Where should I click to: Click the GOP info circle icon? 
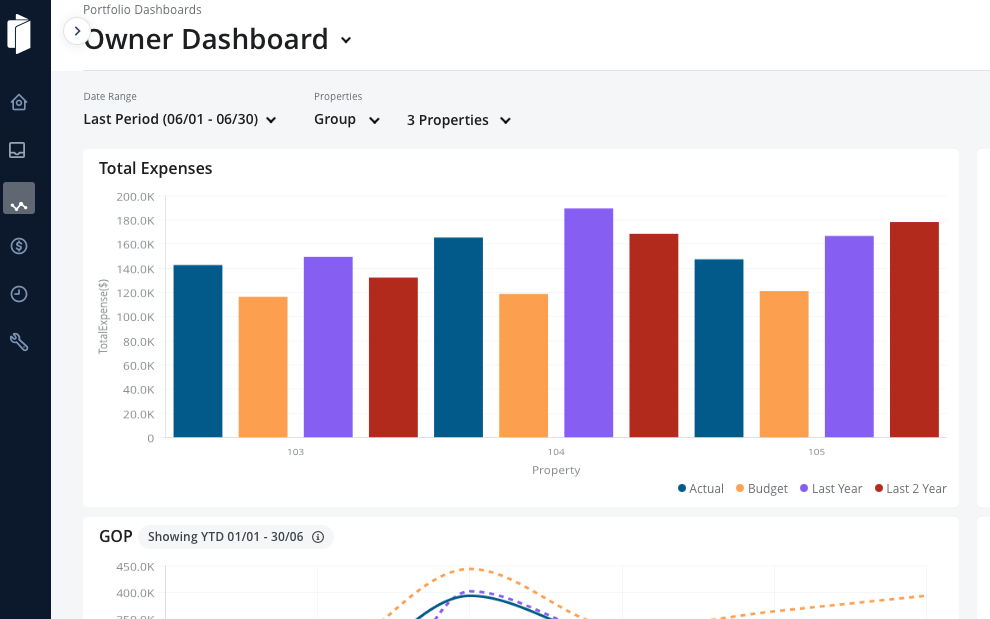[318, 537]
